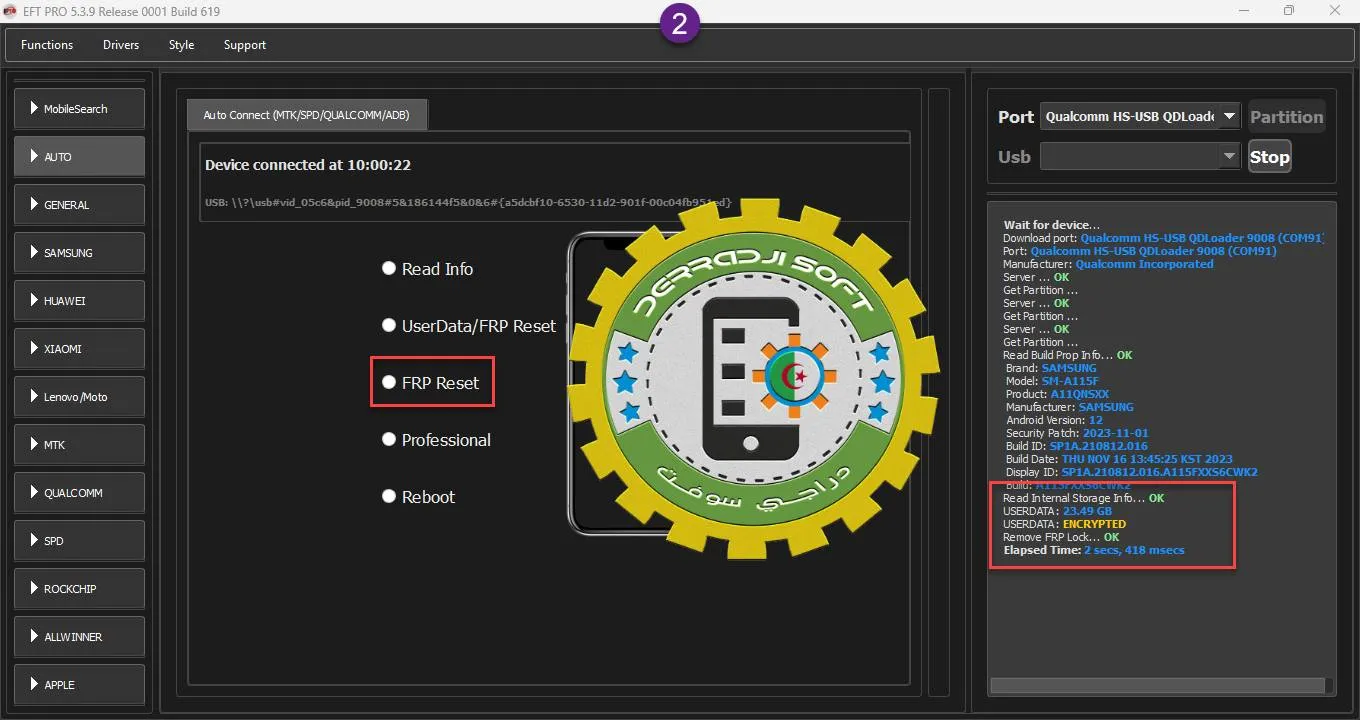Open the APPLE sidebar category
Image resolution: width=1360 pixels, height=720 pixels.
[79, 685]
